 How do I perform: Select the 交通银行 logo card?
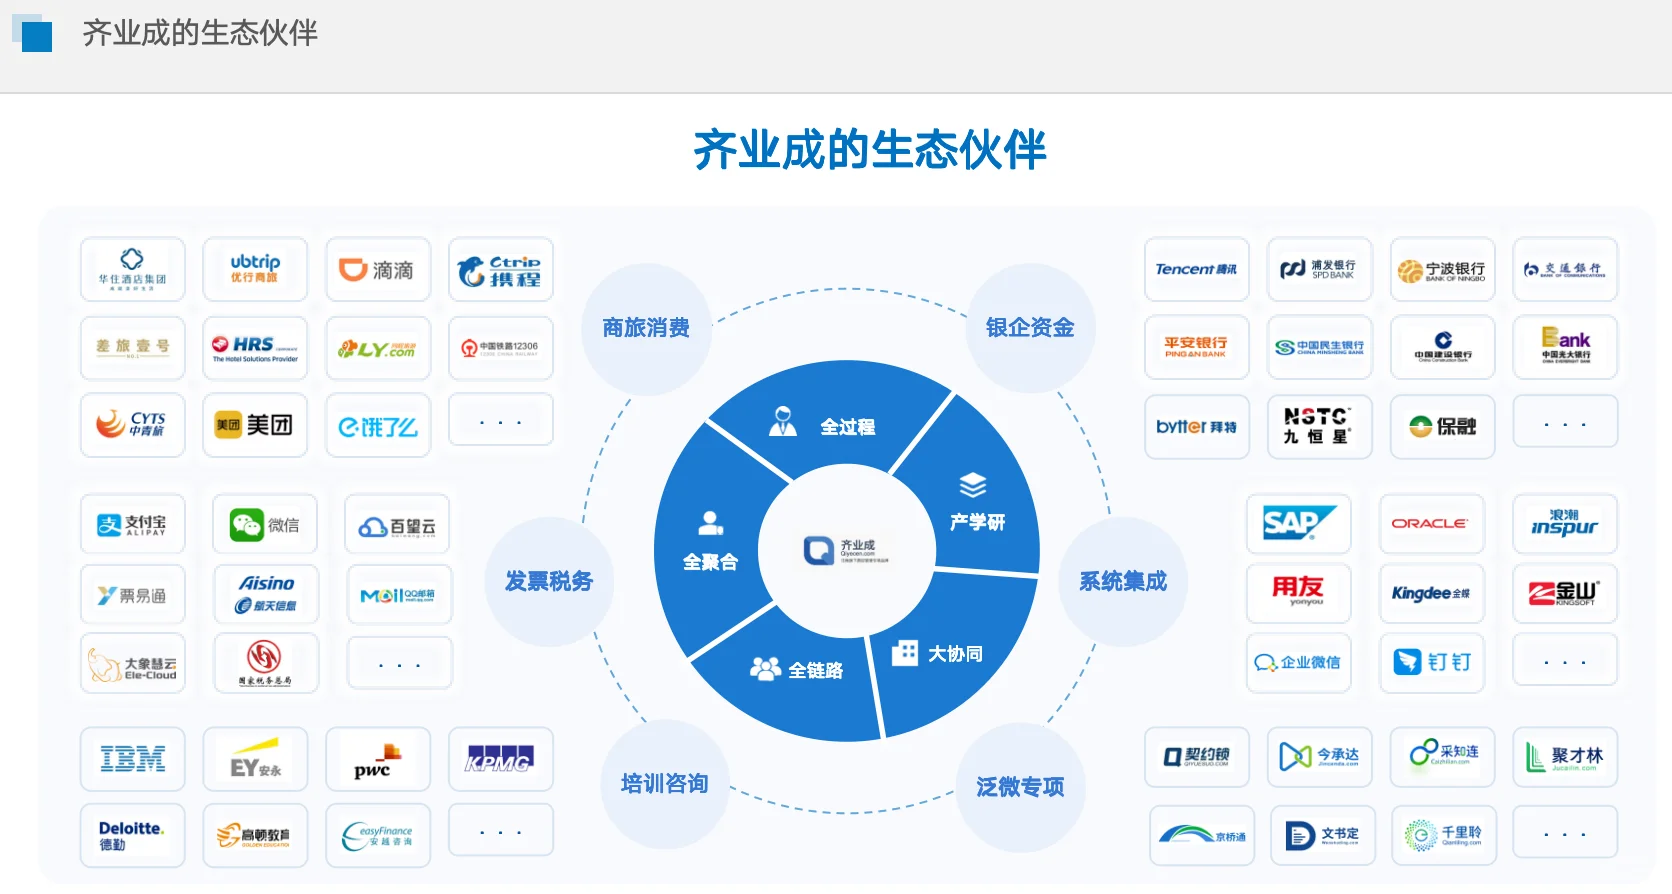click(x=1565, y=269)
